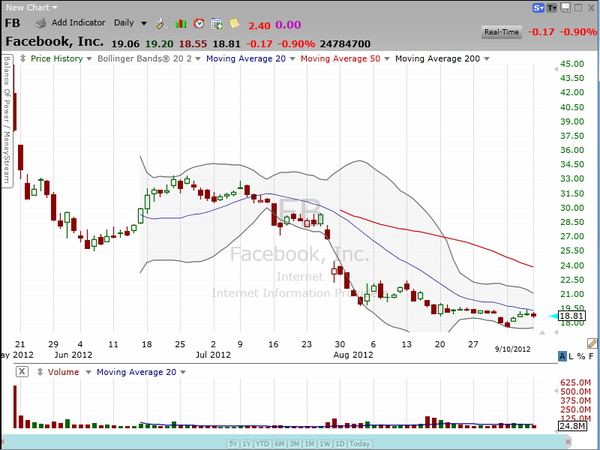Open the New Chart title menu
600x450 pixels.
click(x=32, y=6)
